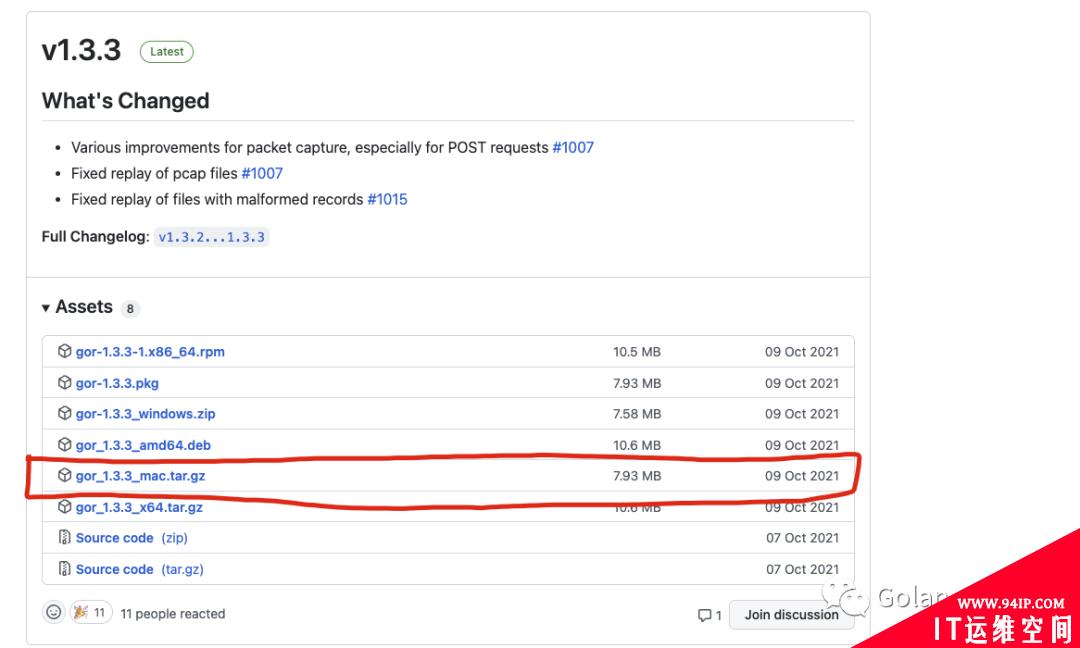Click the 7.58 MB size of windows.zip
Screen dimensions: 1080x648
click(636, 414)
